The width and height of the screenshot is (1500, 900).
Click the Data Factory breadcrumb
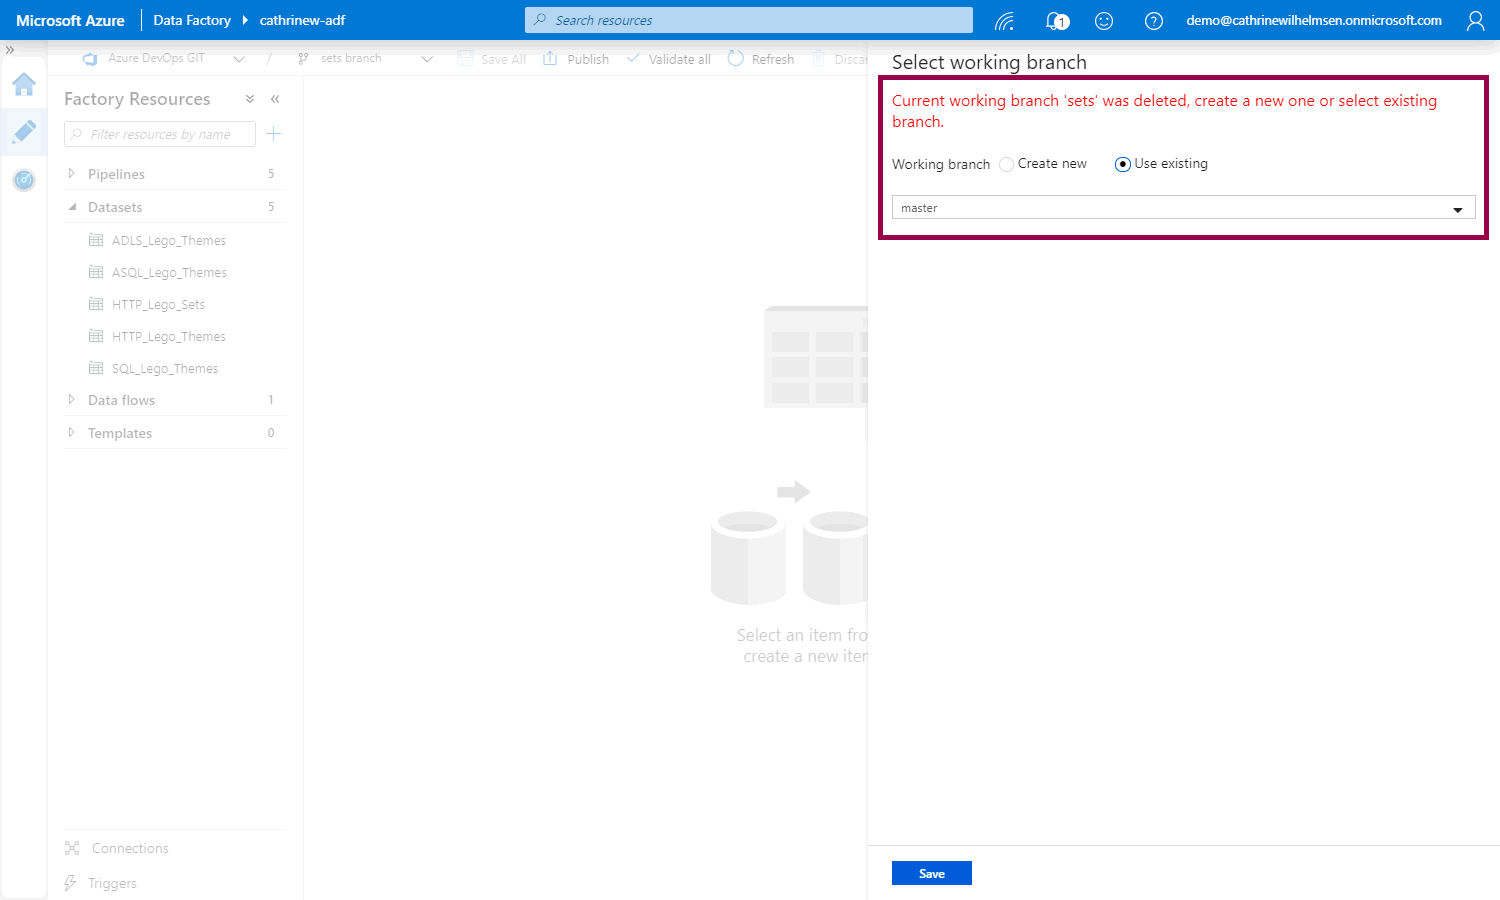[192, 21]
